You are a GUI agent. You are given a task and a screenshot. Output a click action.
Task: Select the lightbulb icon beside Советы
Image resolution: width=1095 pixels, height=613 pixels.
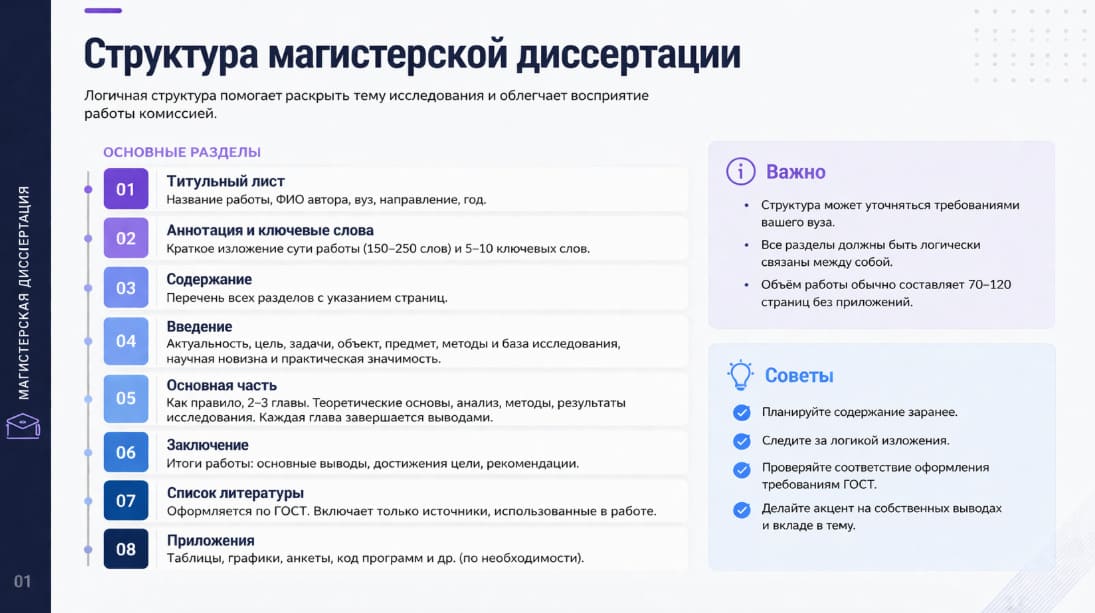[740, 374]
